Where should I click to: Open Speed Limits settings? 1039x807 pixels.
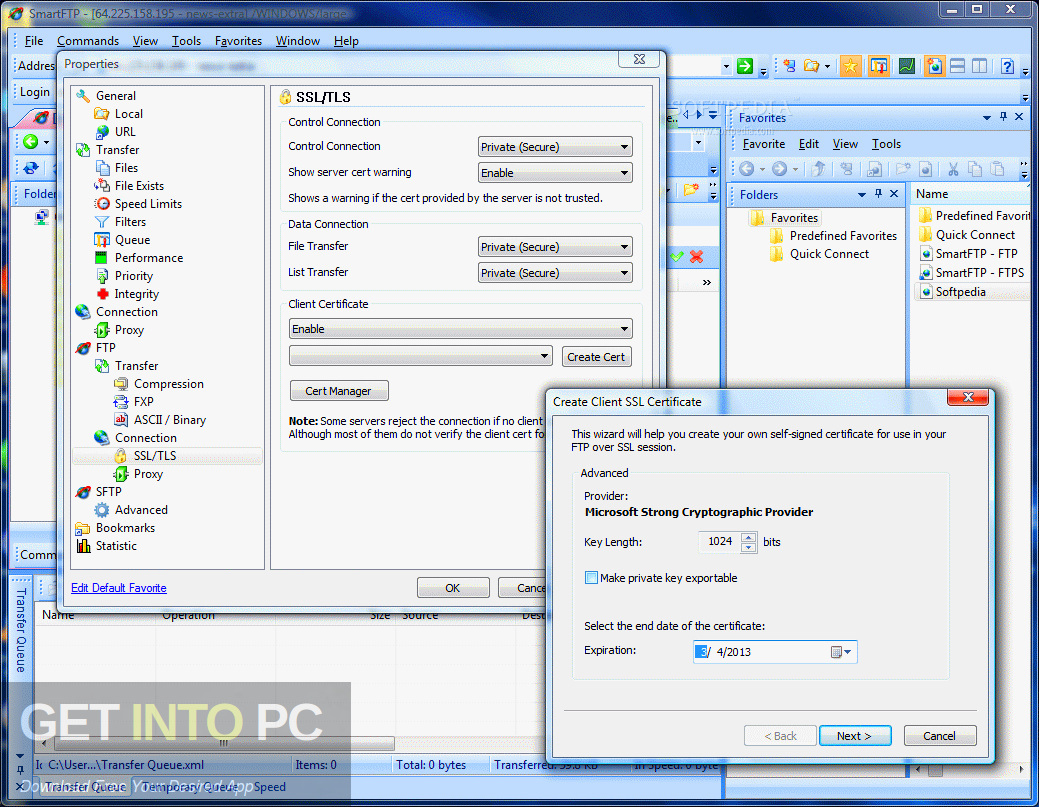tap(148, 203)
